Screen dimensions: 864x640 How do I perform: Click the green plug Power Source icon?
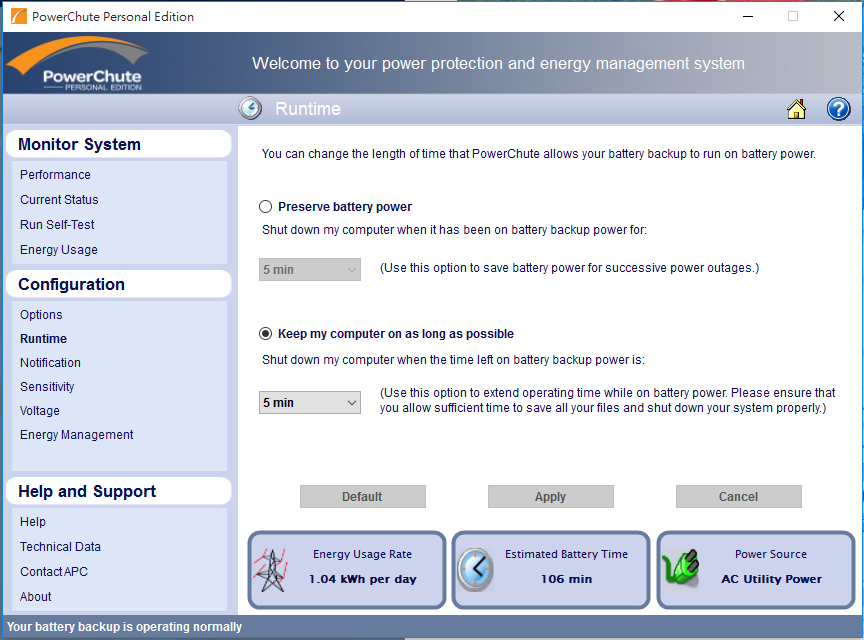[x=680, y=567]
